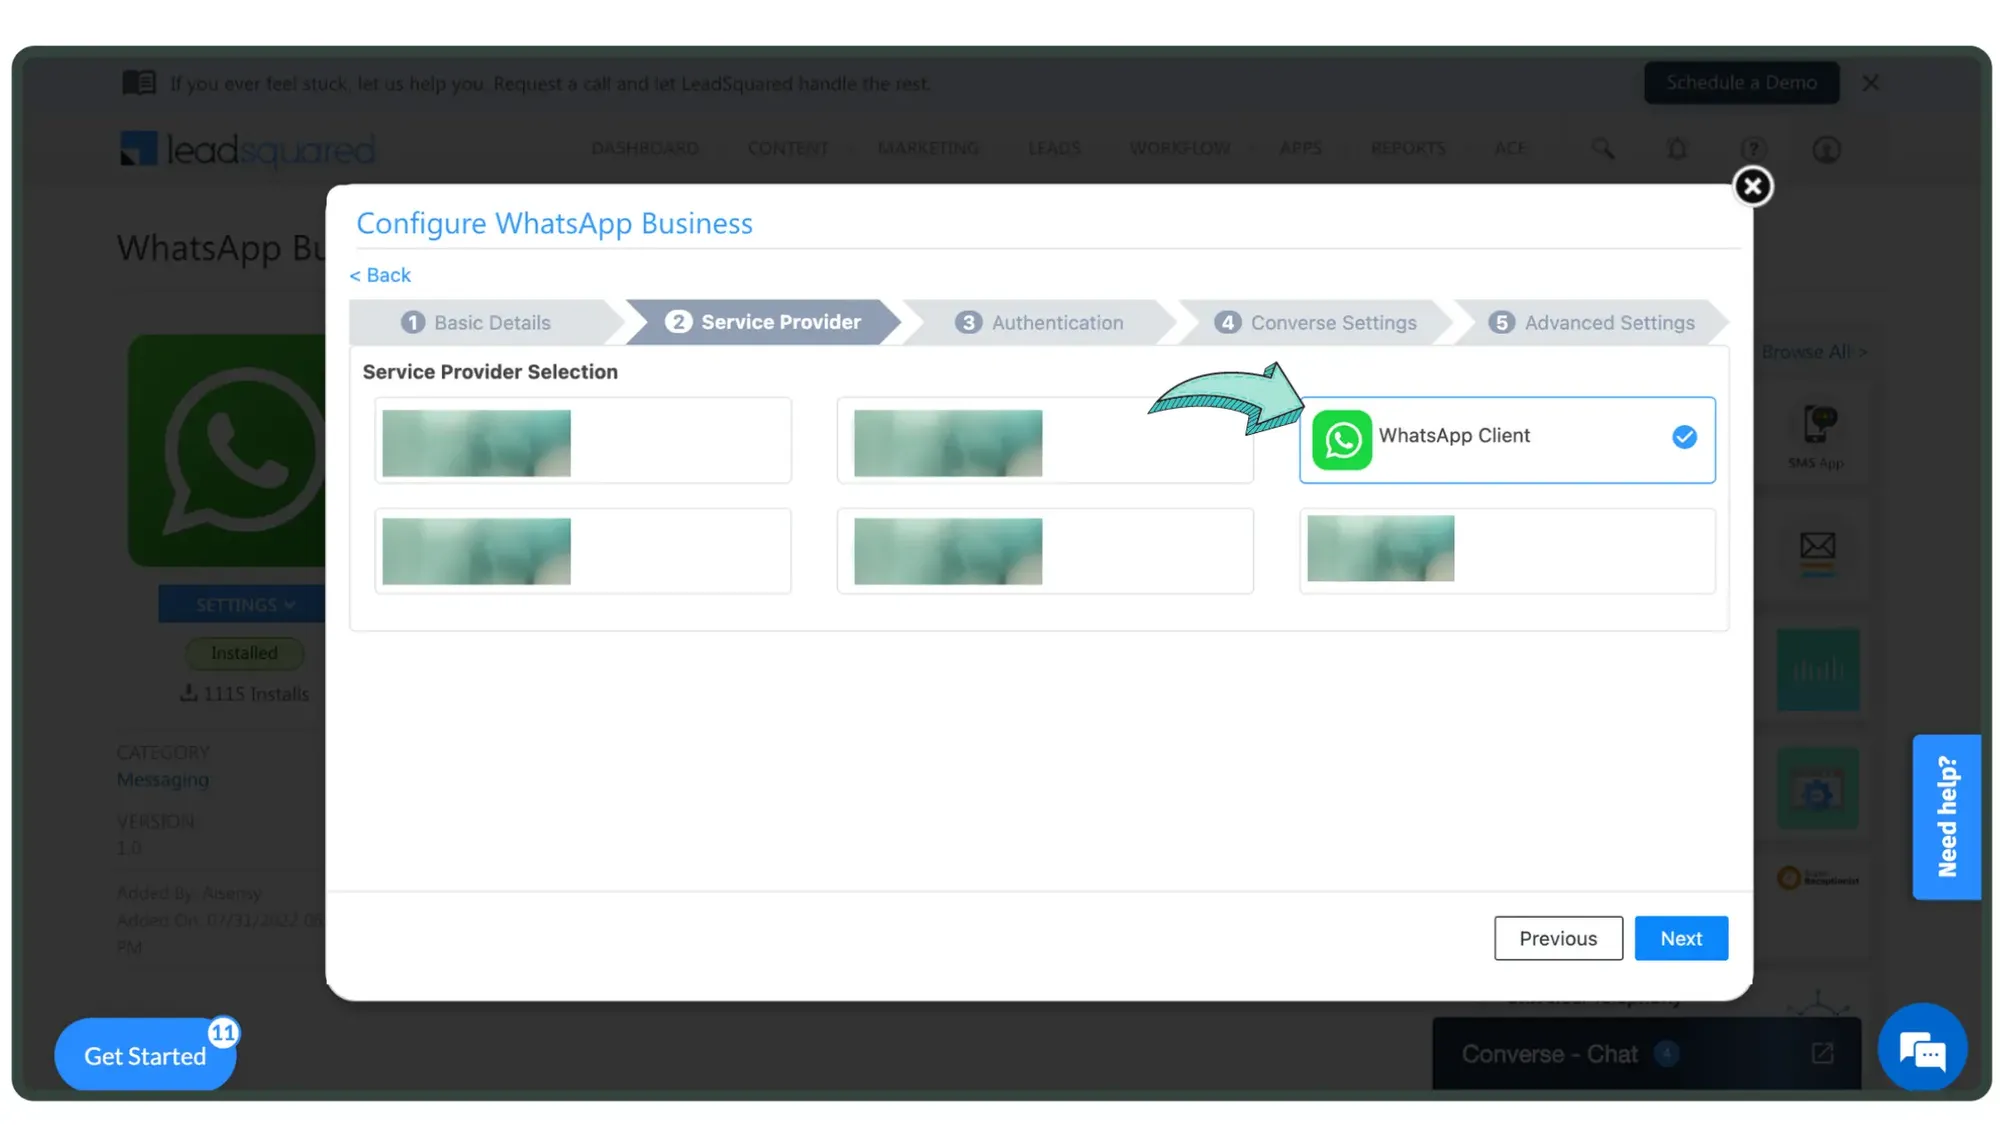Click the Previous button
Screen dimensions: 2000x1125
click(x=1558, y=938)
